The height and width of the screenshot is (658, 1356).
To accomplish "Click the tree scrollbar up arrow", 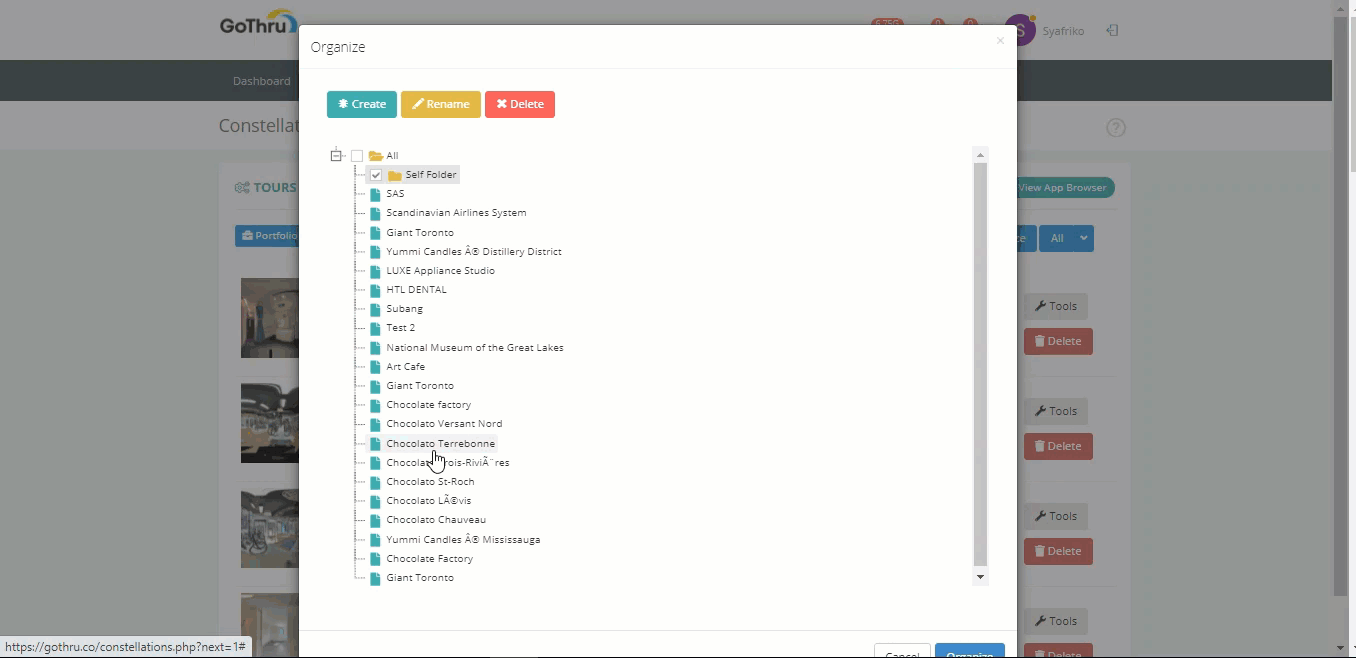I will pos(980,155).
